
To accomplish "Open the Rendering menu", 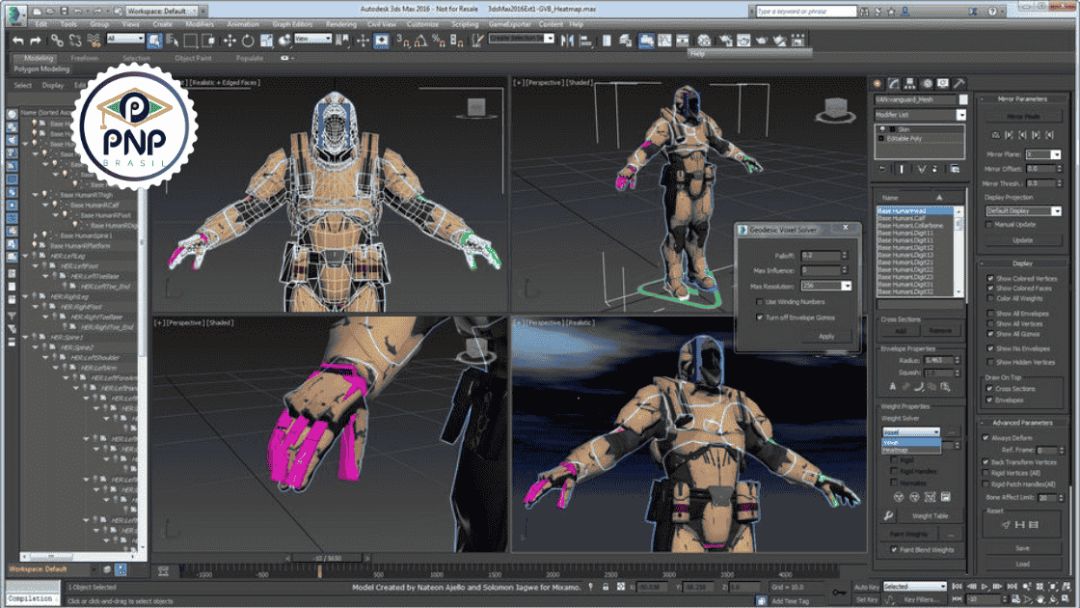I will click(x=341, y=24).
